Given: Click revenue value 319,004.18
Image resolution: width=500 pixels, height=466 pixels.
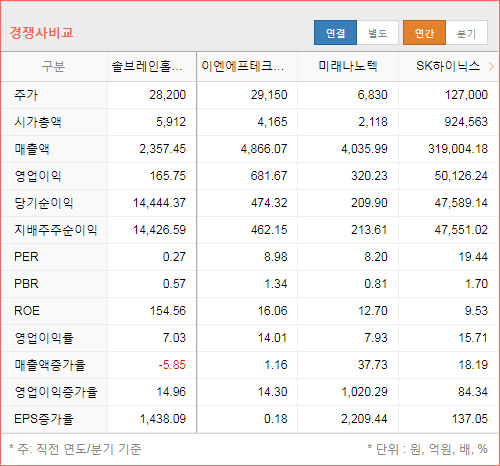Looking at the screenshot, I should coord(458,149).
